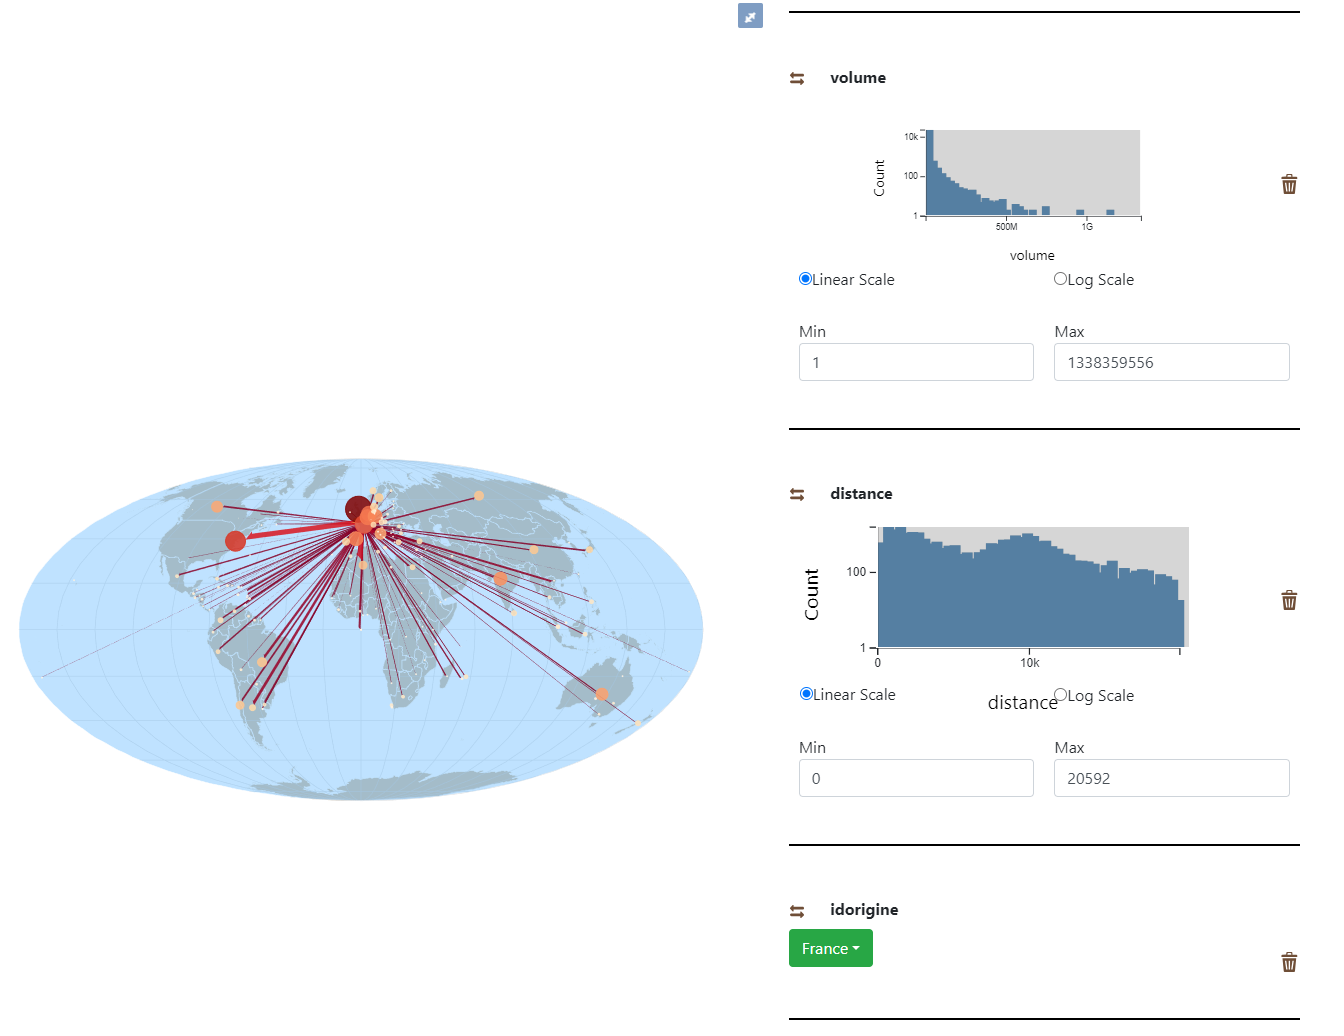Screen dimensions: 1344x1036
Task: Click the volume Max input field
Action: [x=1171, y=362]
